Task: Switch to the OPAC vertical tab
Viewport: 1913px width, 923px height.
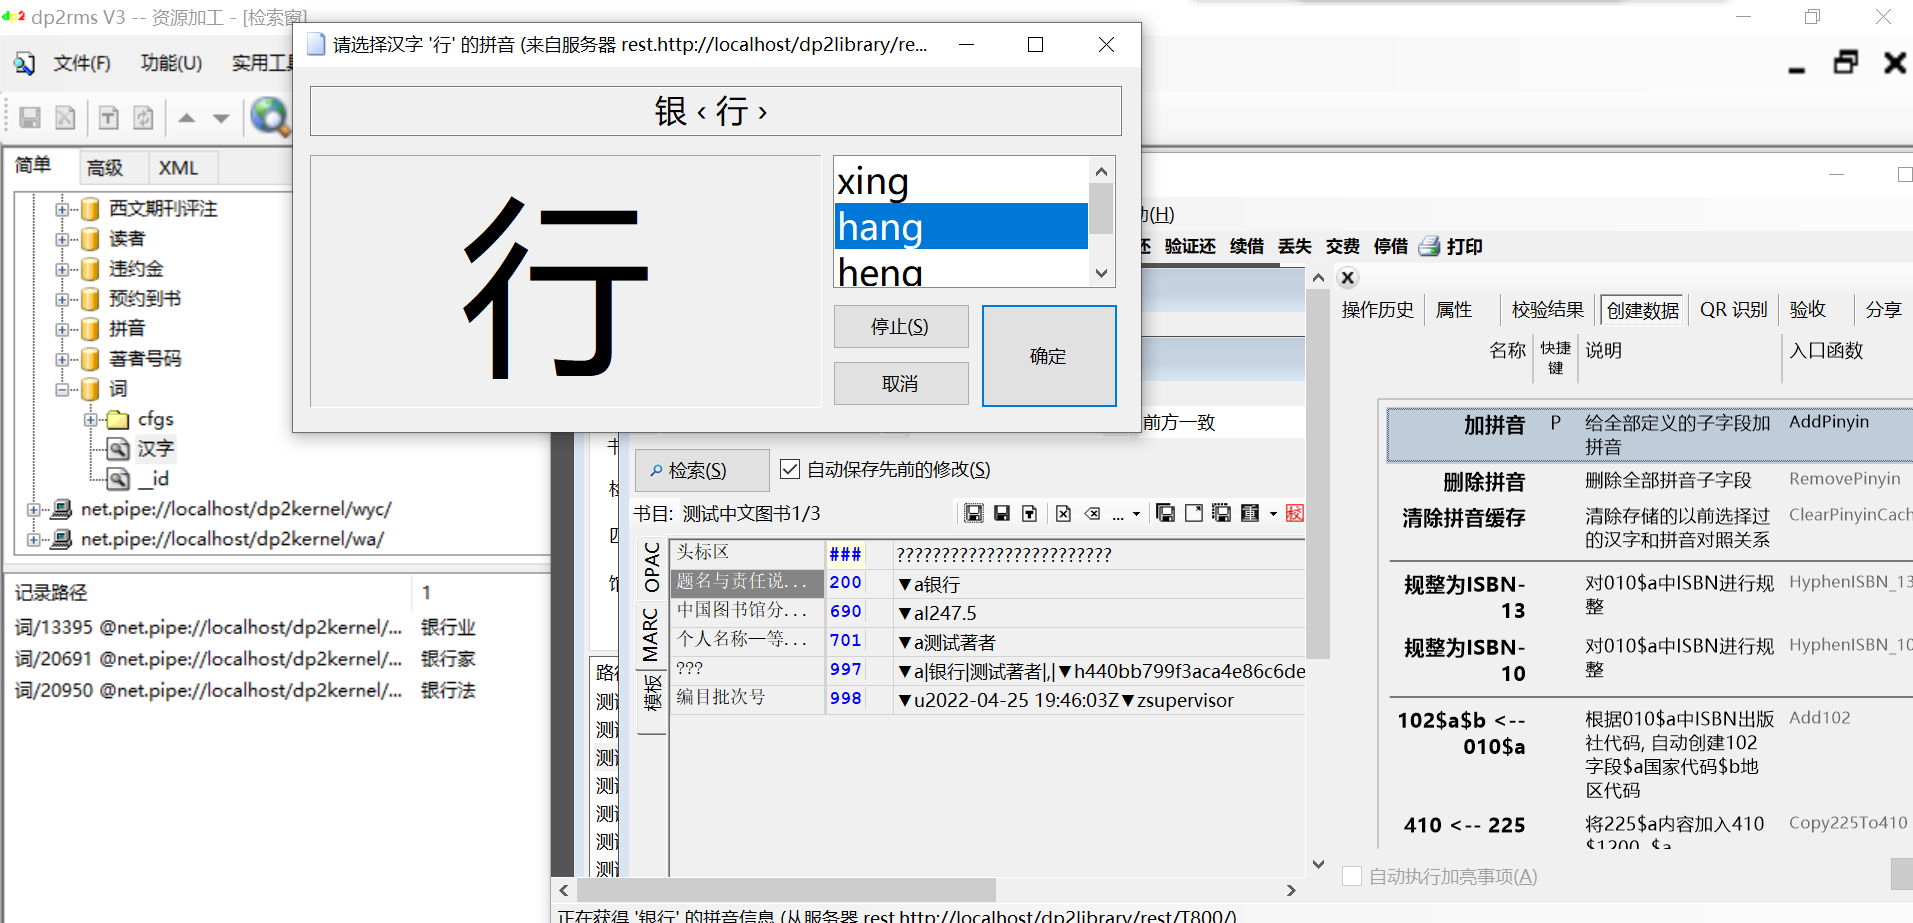Action: 649,567
